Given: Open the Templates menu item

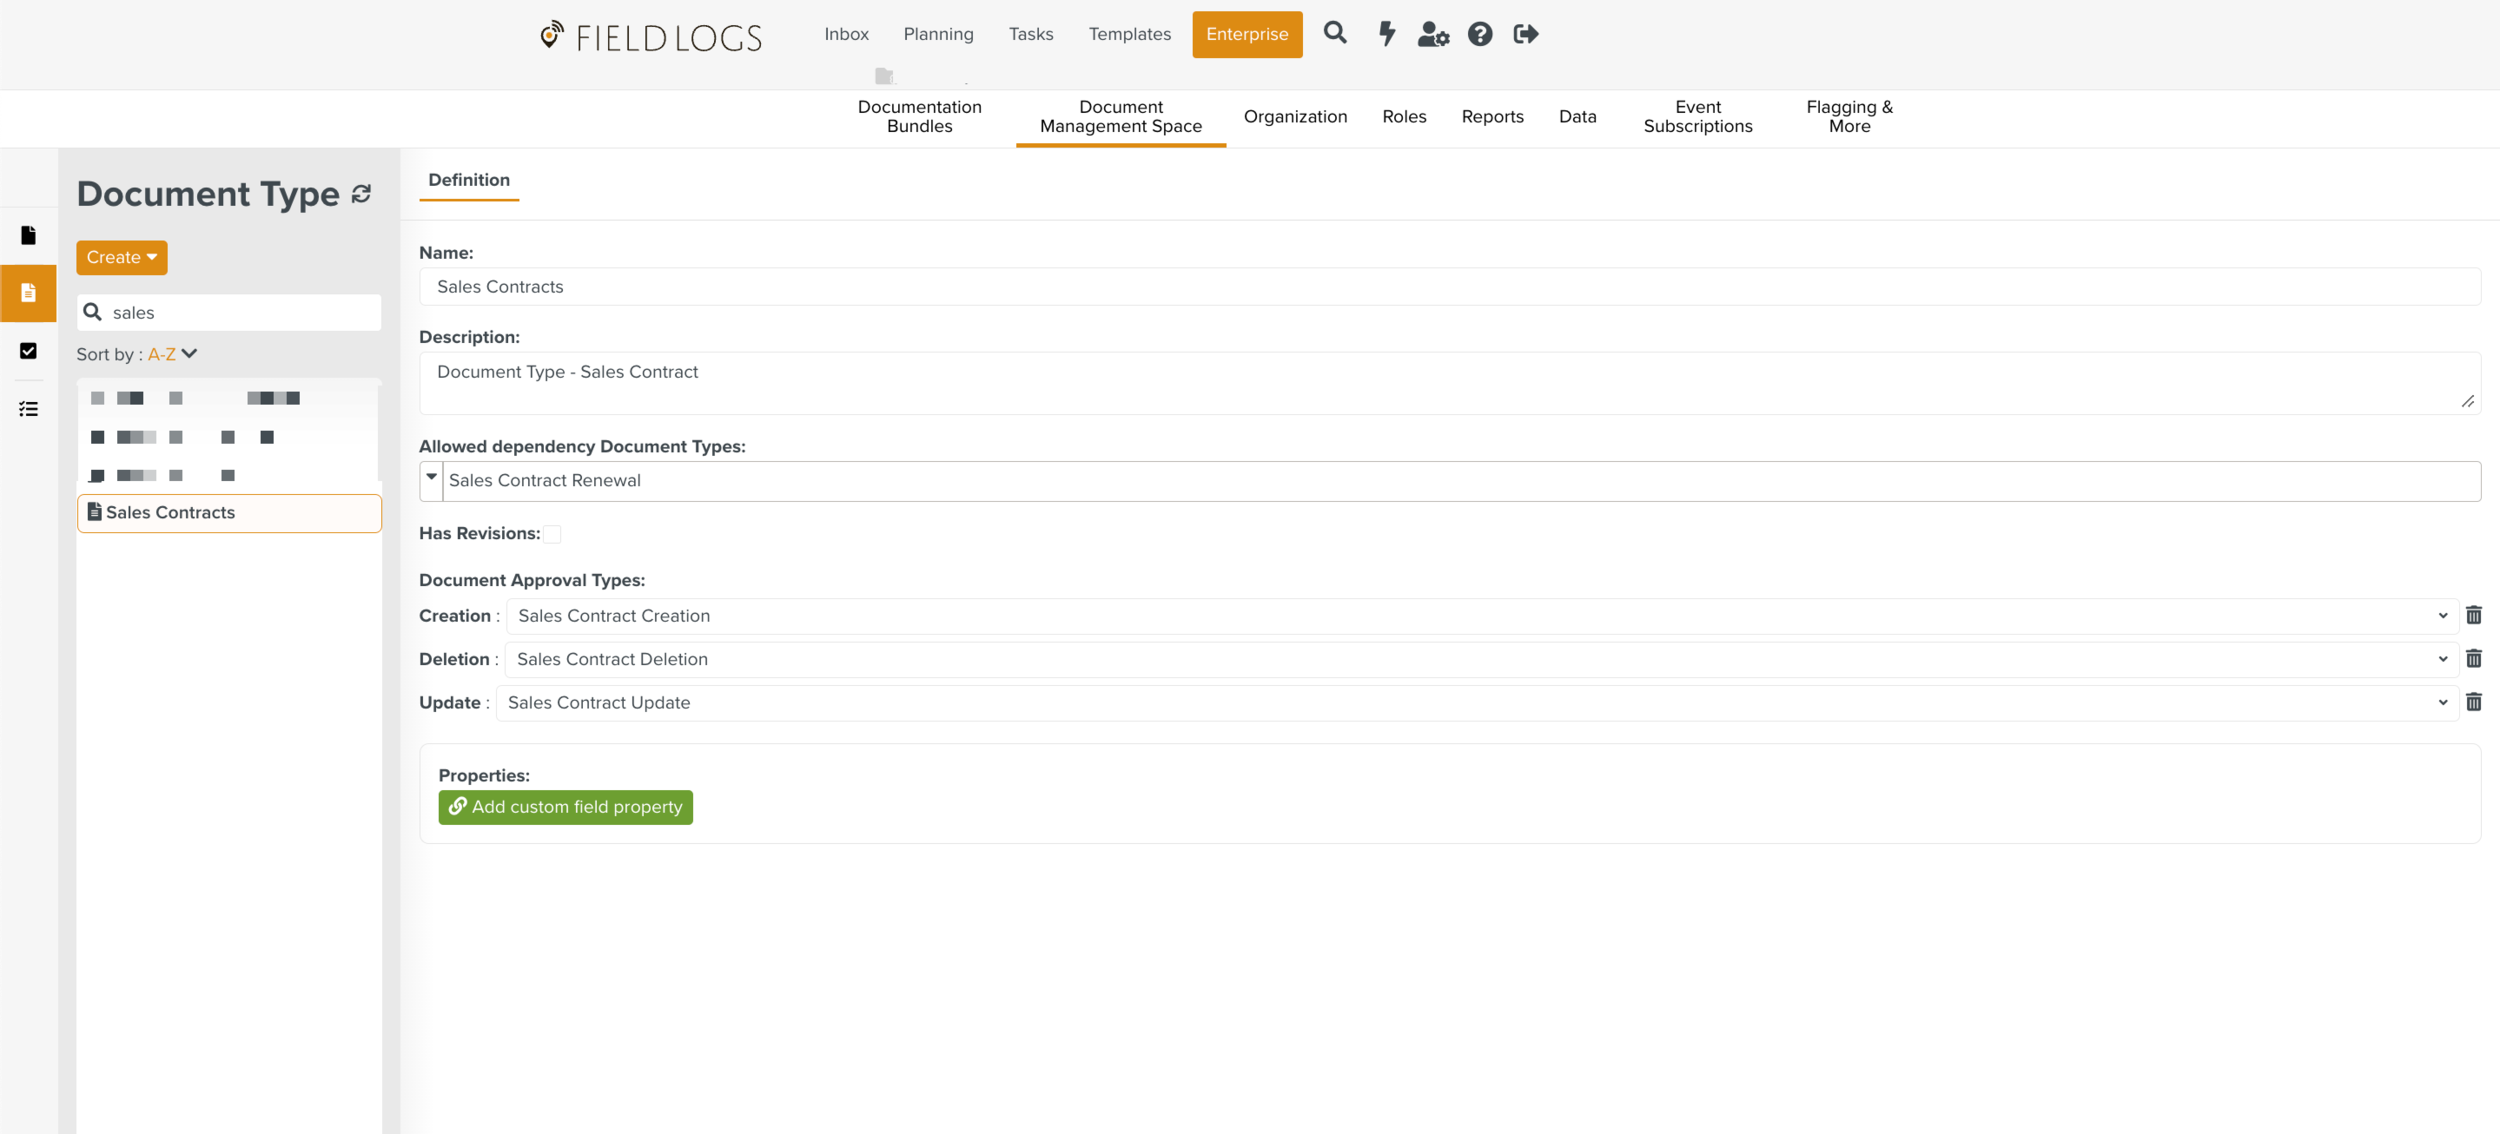Looking at the screenshot, I should coord(1129,34).
